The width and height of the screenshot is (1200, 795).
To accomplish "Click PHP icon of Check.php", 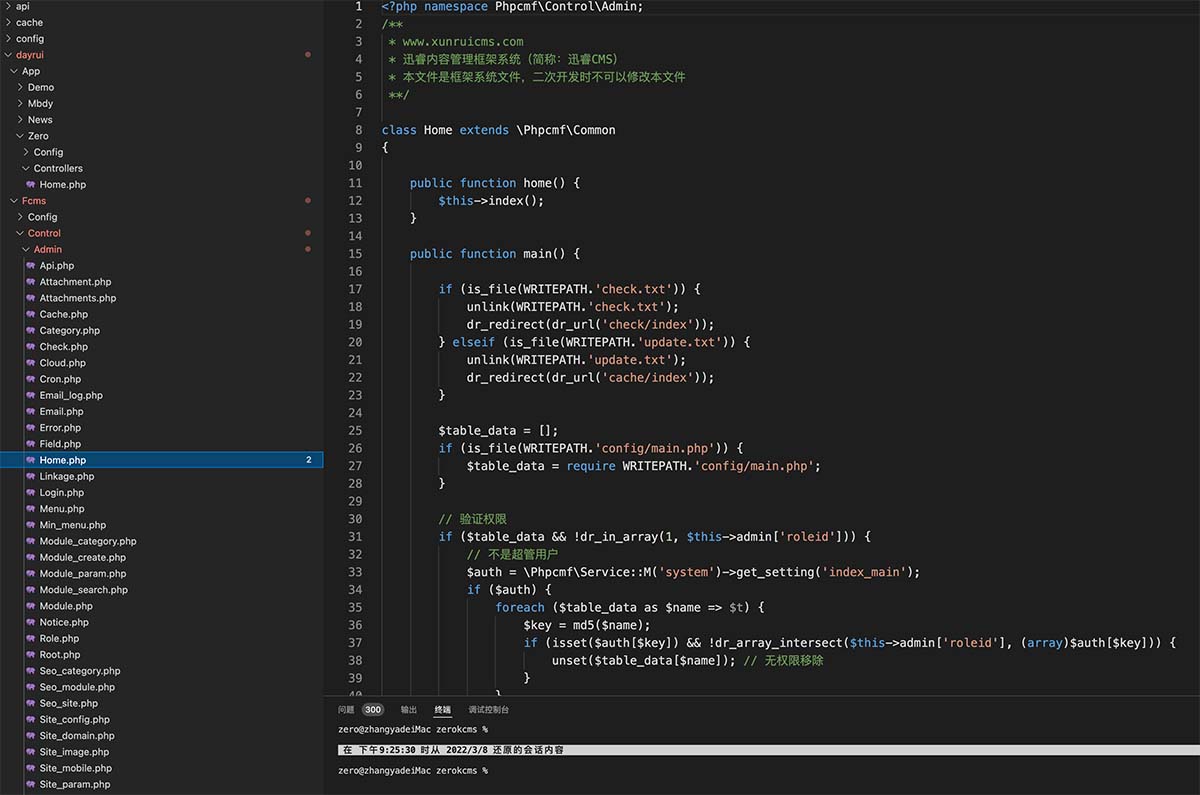I will [x=31, y=347].
